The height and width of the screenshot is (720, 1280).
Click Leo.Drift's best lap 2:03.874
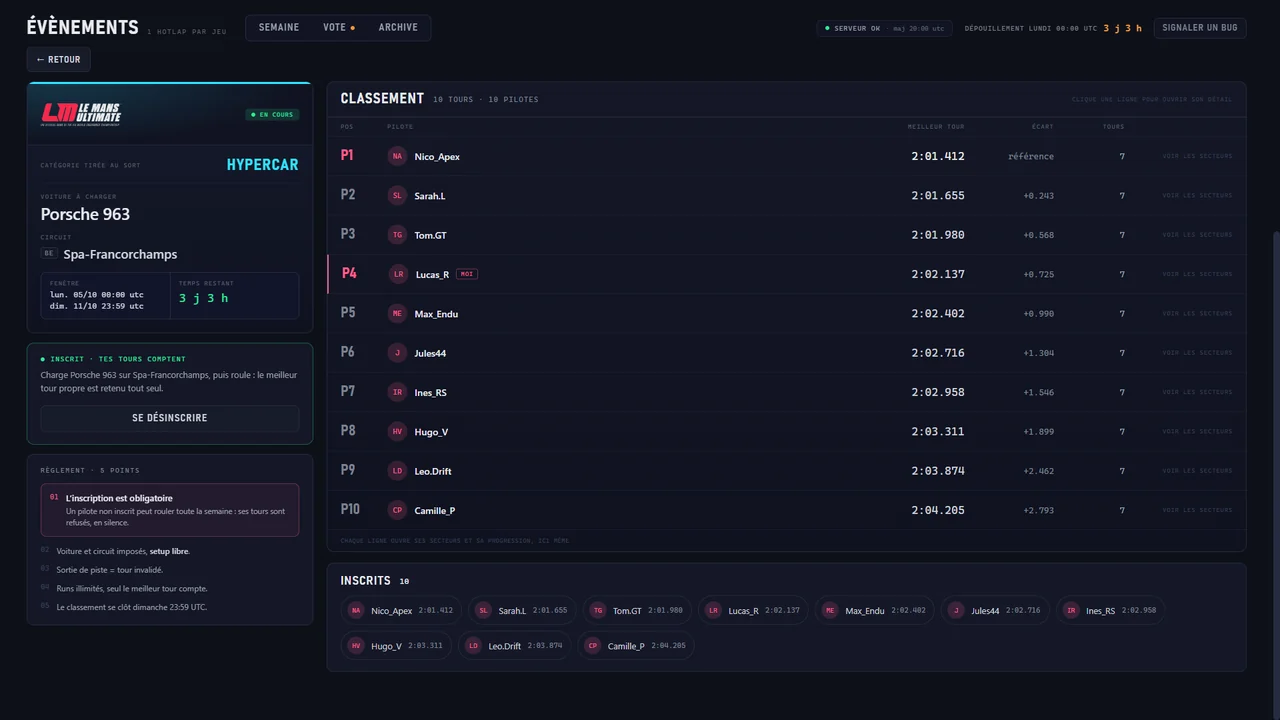click(938, 471)
